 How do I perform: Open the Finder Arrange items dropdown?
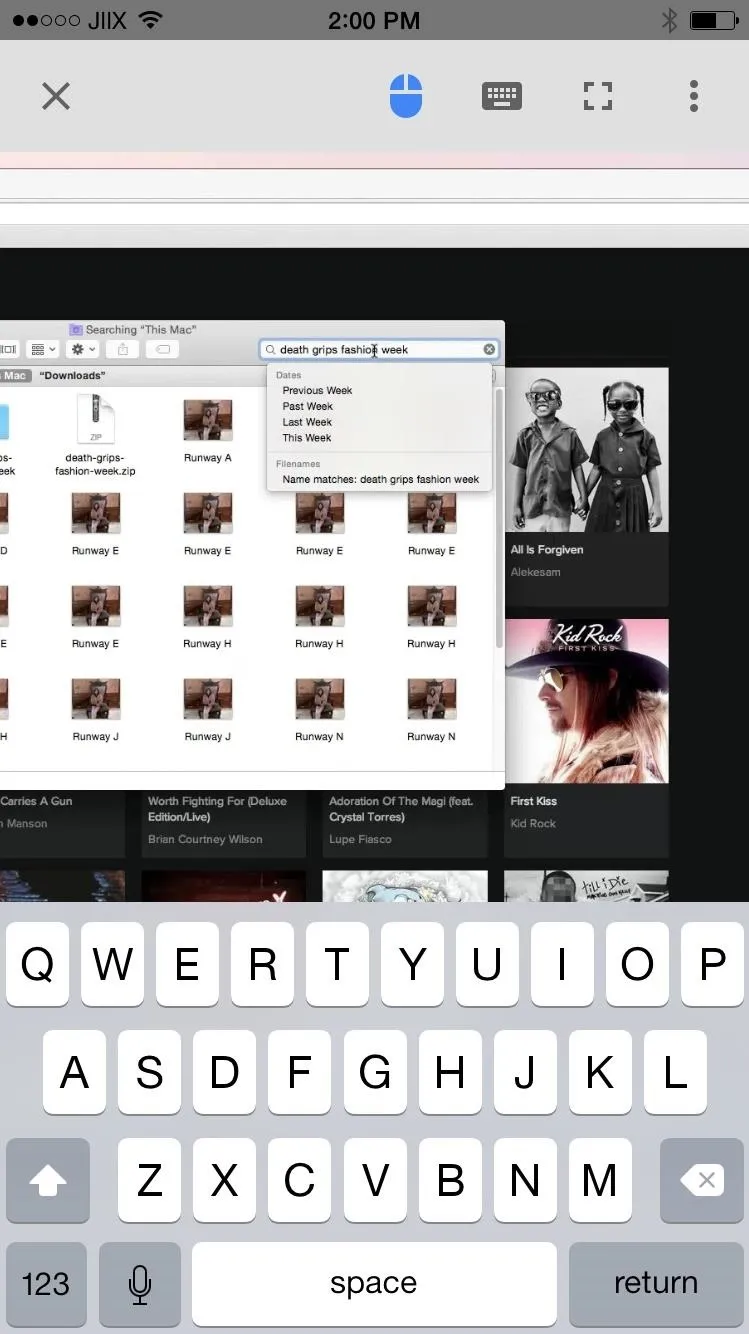pyautogui.click(x=43, y=349)
